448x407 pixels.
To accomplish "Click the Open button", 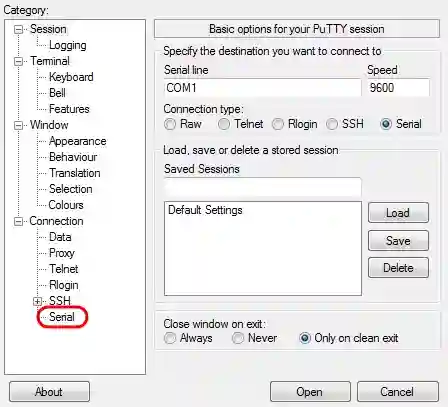I will [x=310, y=392].
